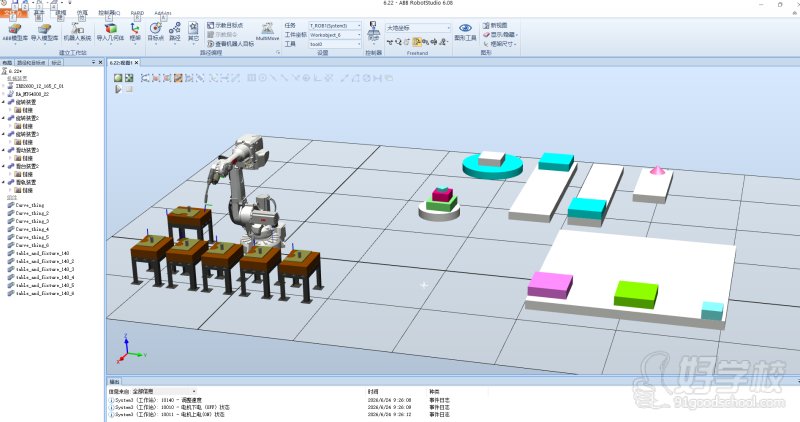The width and height of the screenshot is (800, 422).
Task: Collapse the first mechanism node in tree
Action: 3,102
